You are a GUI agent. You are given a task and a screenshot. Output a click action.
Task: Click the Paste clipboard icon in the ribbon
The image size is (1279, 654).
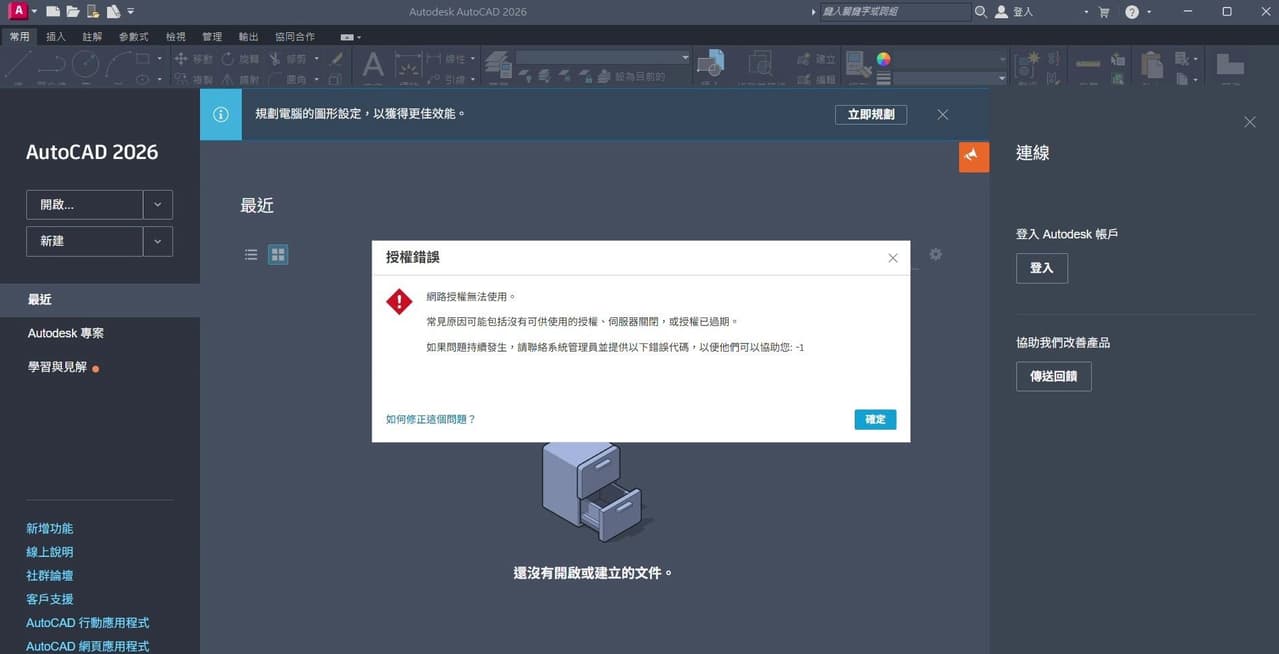[x=1152, y=65]
